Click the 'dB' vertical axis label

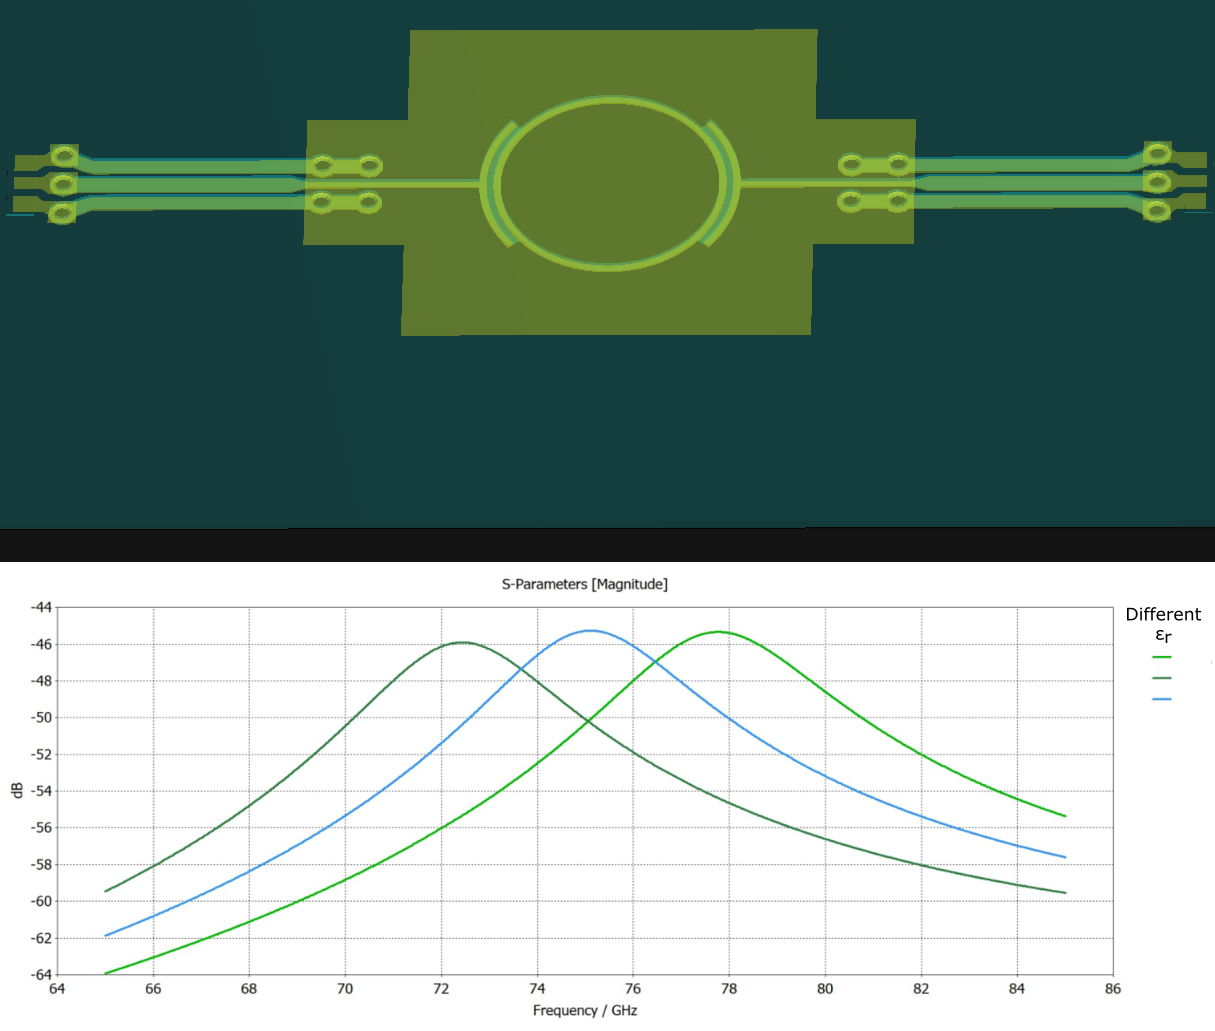coord(17,790)
